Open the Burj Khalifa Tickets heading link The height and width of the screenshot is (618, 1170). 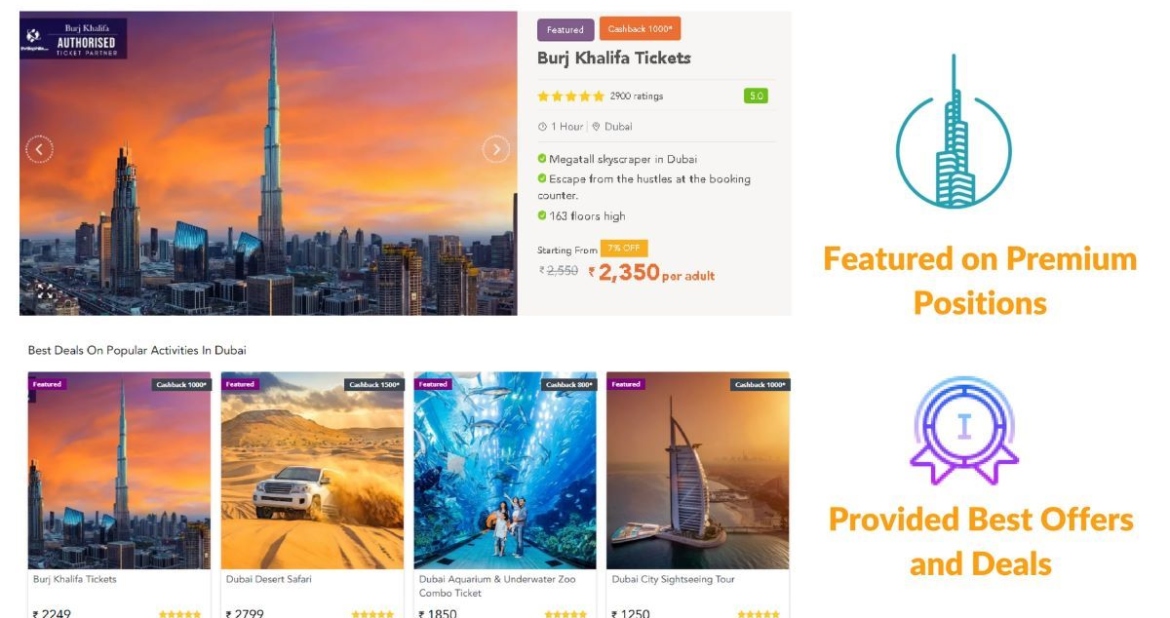614,58
